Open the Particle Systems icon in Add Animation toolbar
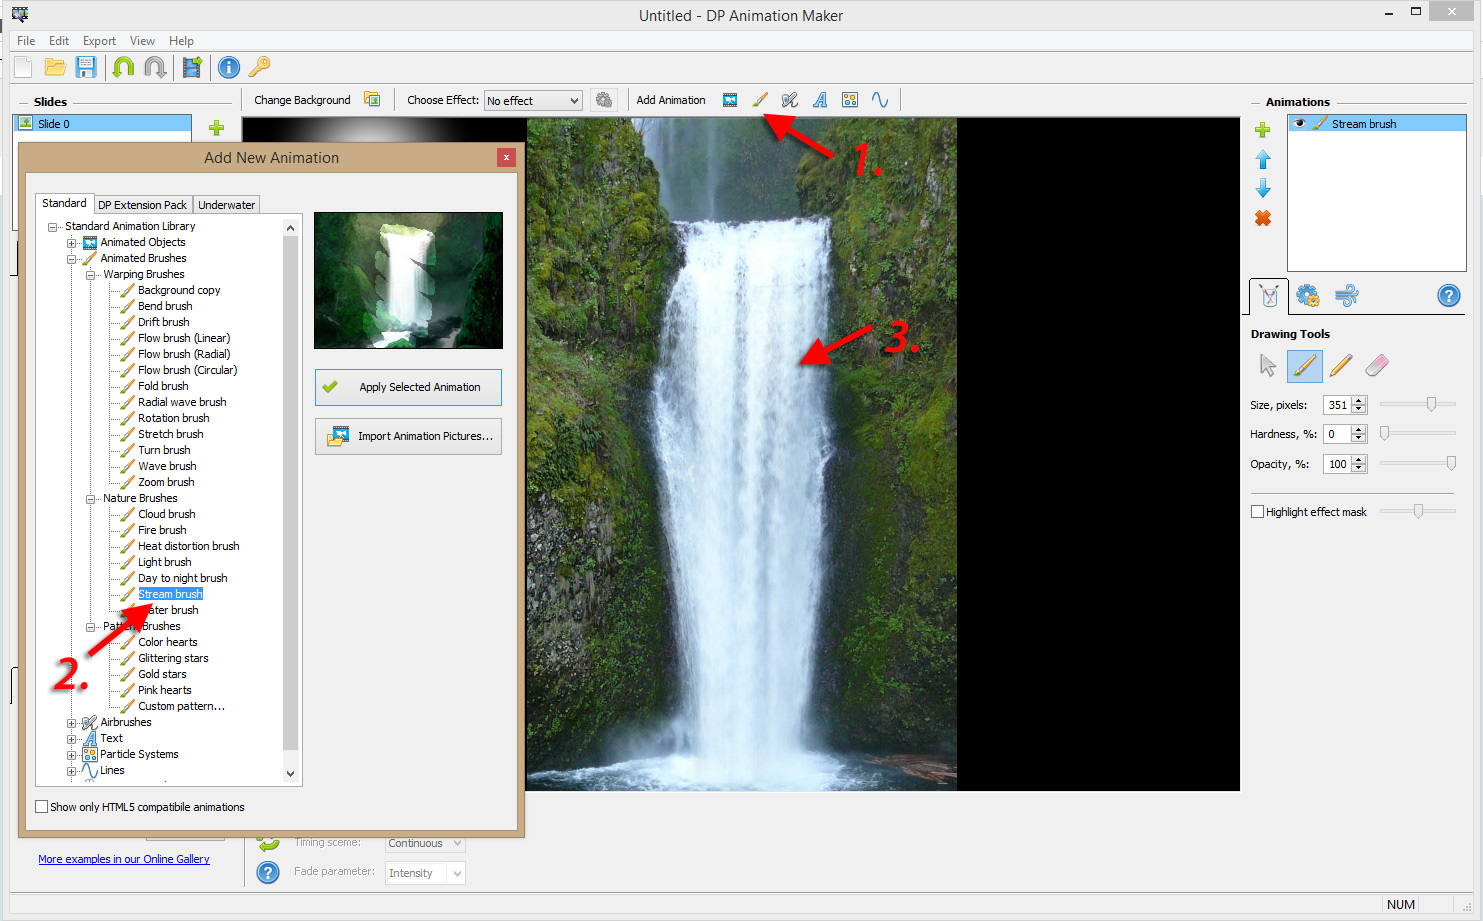The image size is (1483, 921). 850,99
